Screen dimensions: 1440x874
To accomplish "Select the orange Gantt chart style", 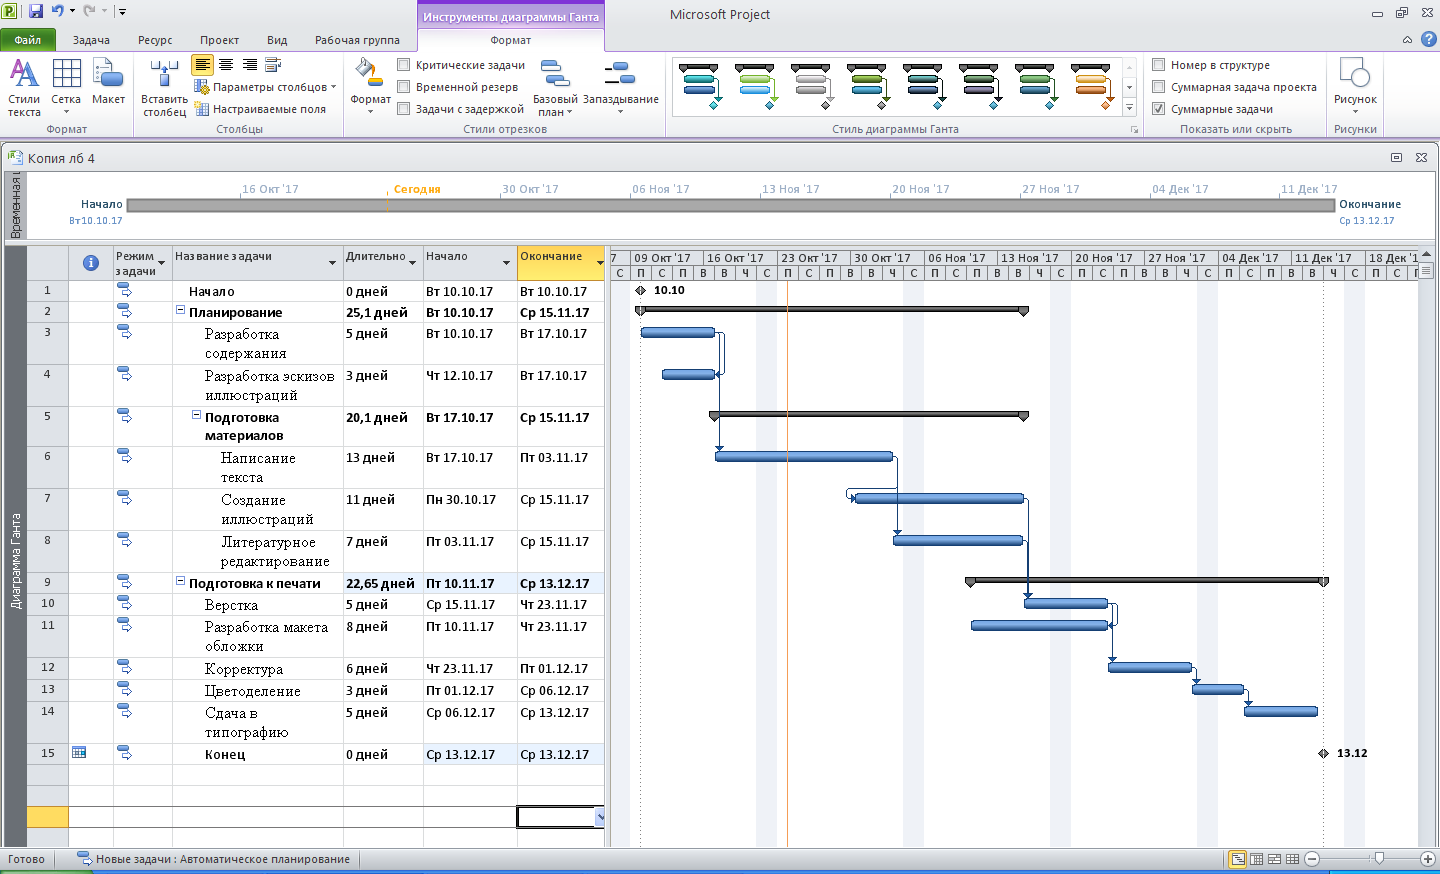I will (x=1090, y=87).
